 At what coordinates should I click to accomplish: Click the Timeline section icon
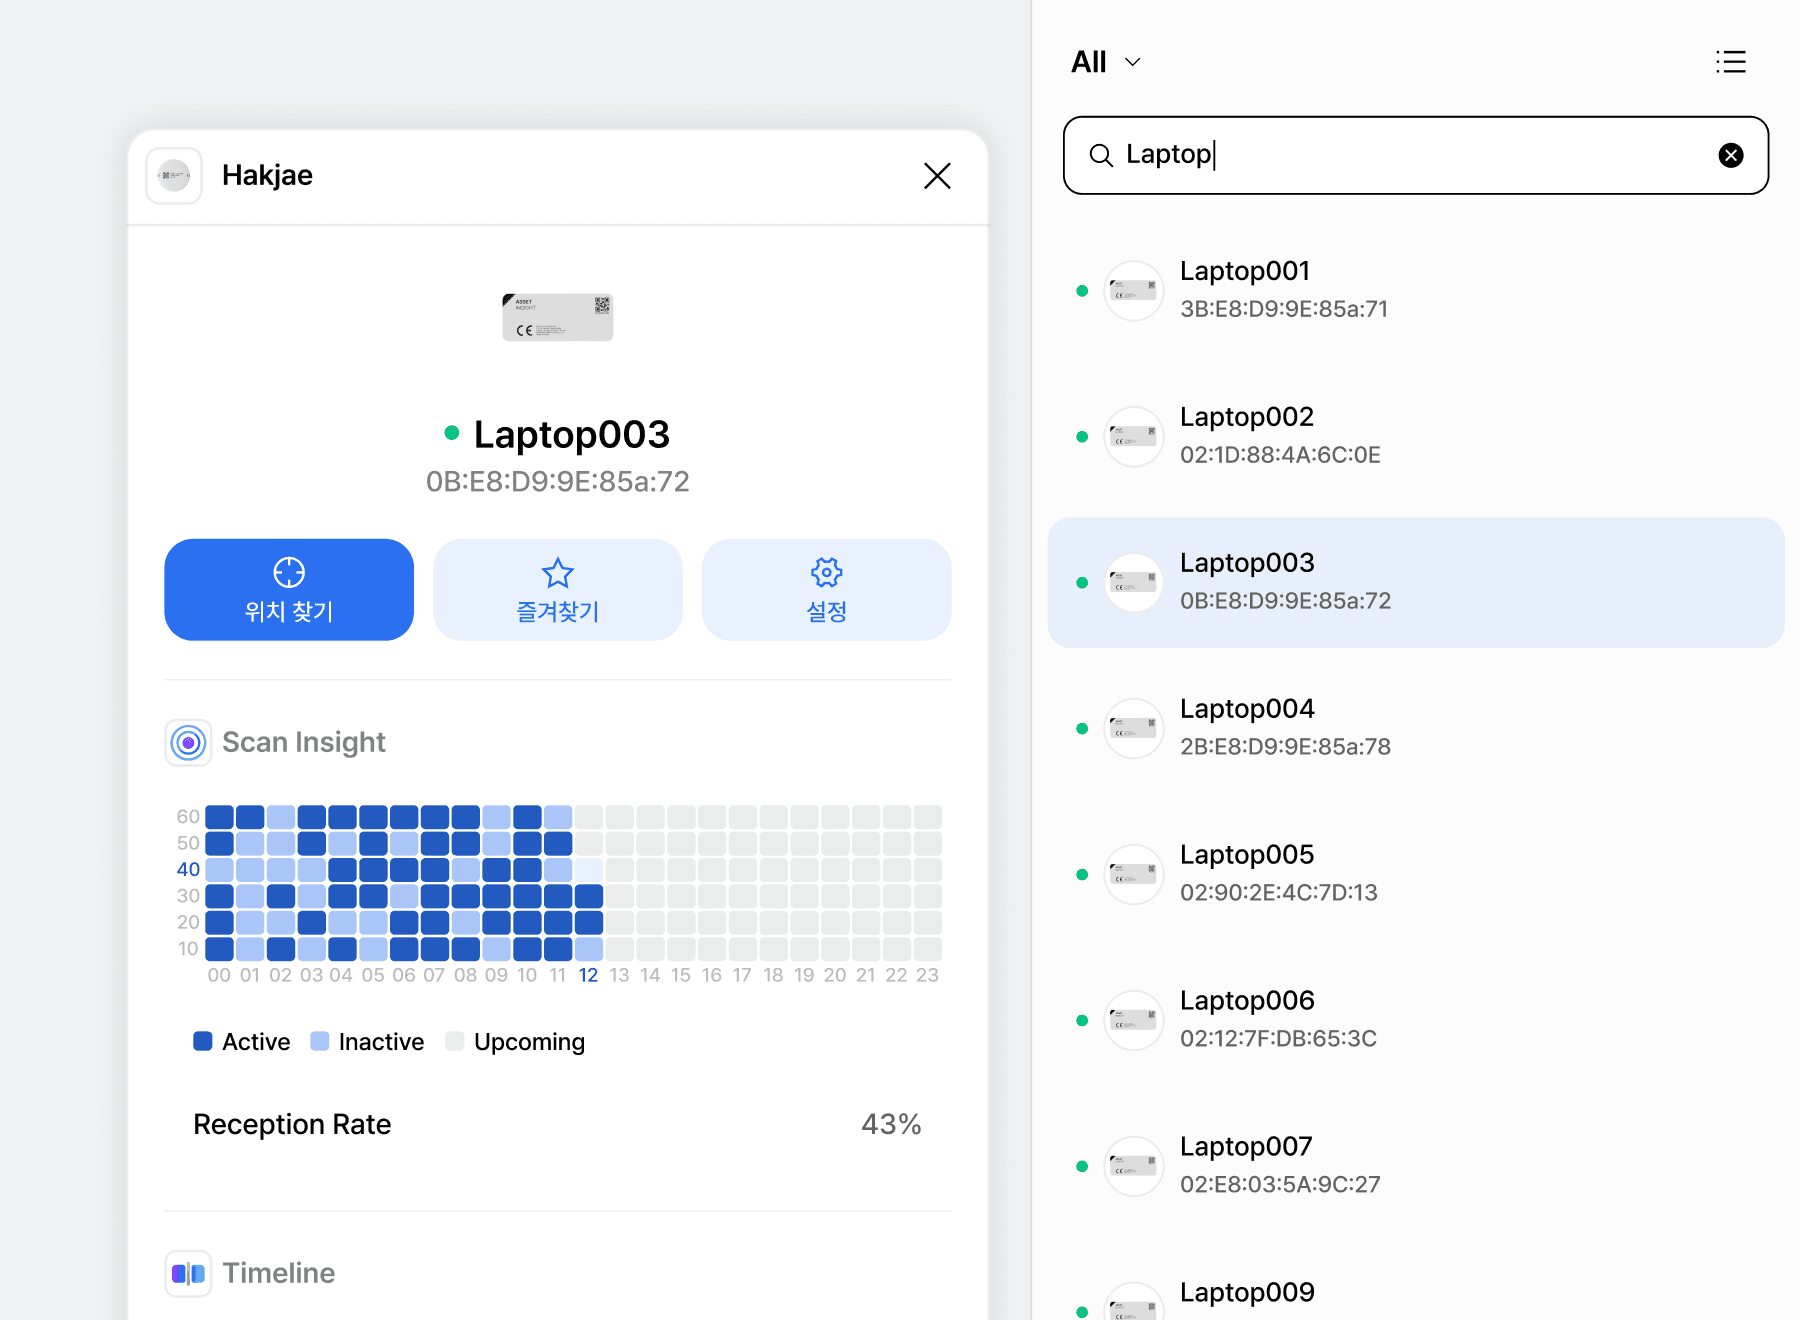pyautogui.click(x=188, y=1273)
